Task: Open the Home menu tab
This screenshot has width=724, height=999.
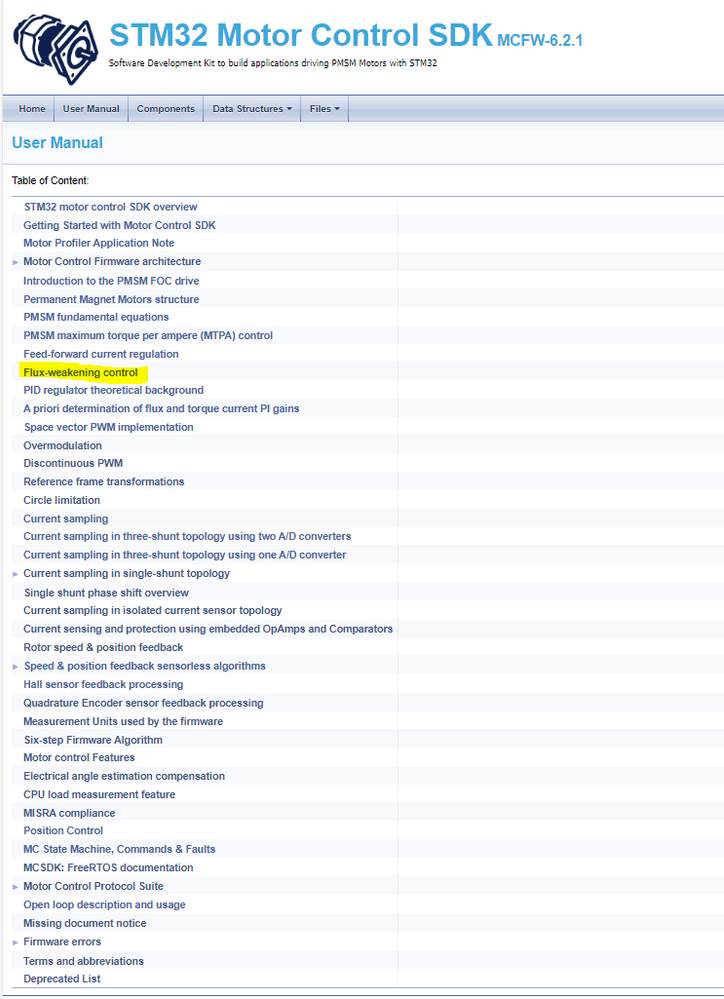Action: [32, 109]
